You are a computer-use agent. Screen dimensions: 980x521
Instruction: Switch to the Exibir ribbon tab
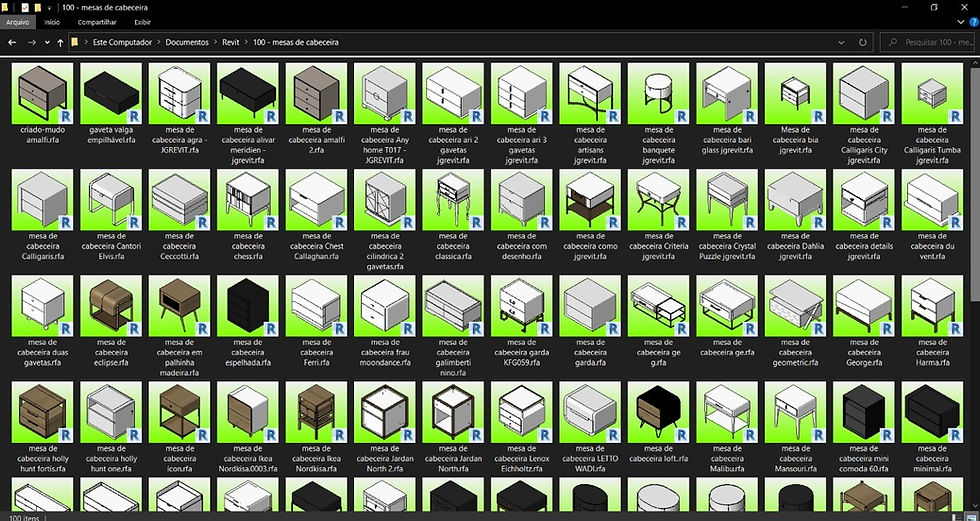click(x=142, y=22)
